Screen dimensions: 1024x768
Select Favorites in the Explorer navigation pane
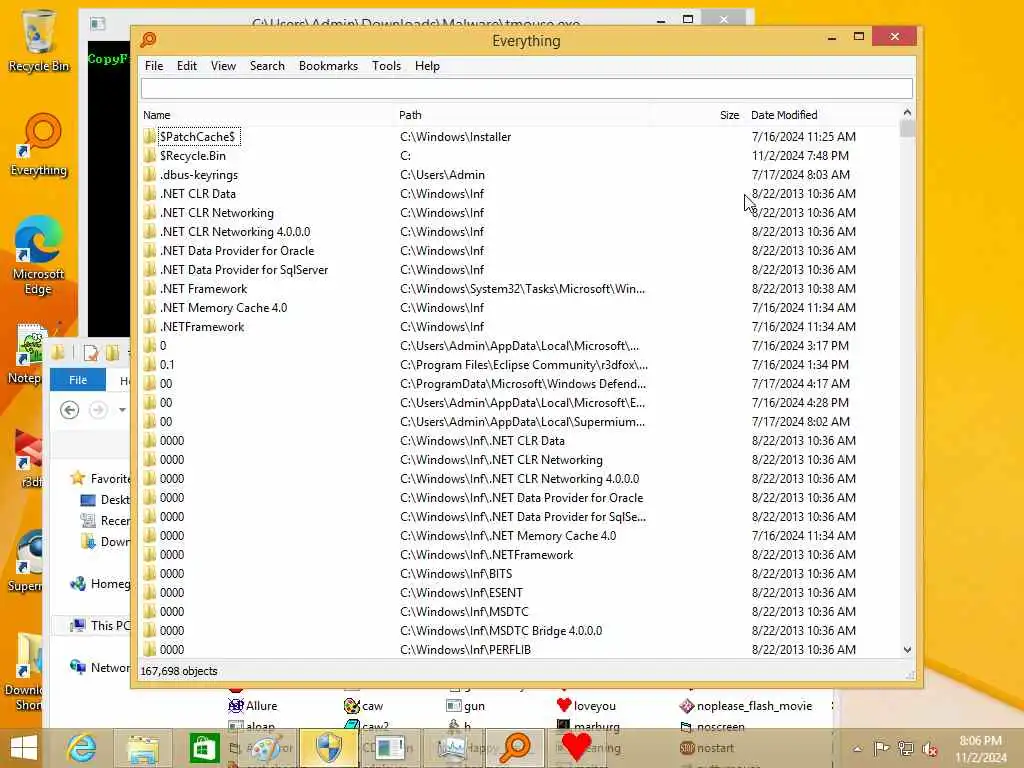point(100,479)
